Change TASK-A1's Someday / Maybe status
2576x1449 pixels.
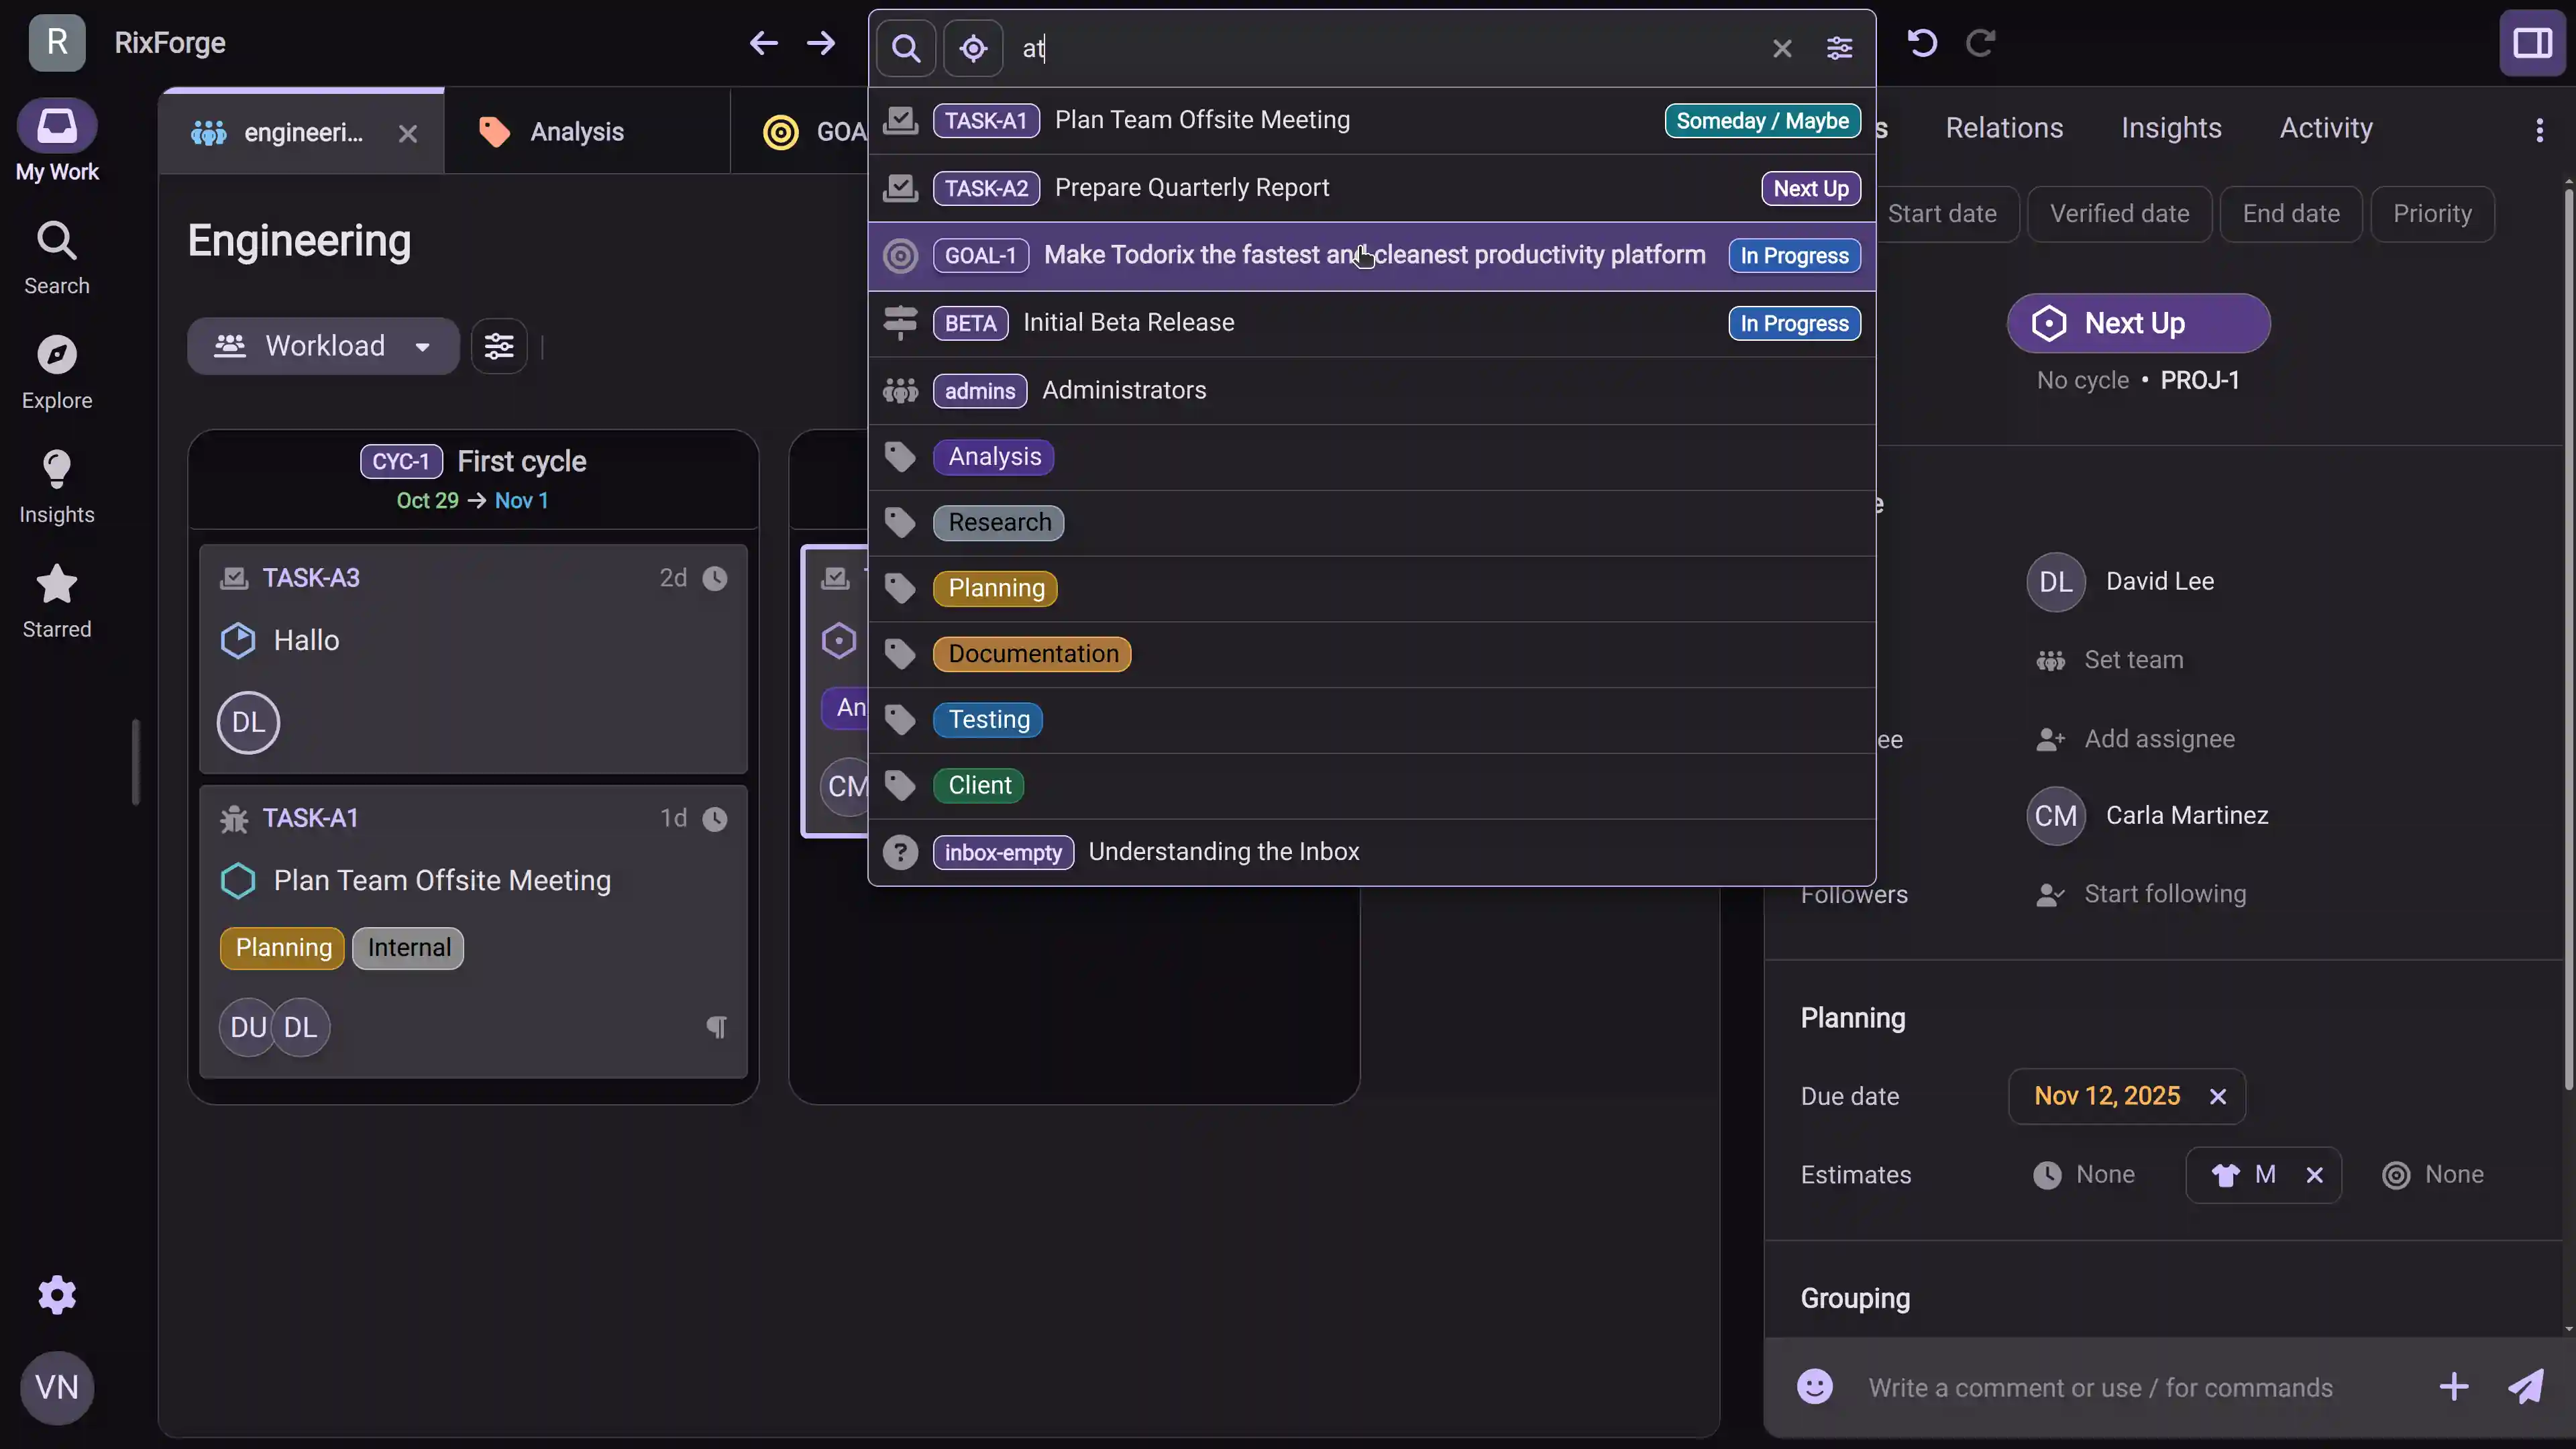1762,121
